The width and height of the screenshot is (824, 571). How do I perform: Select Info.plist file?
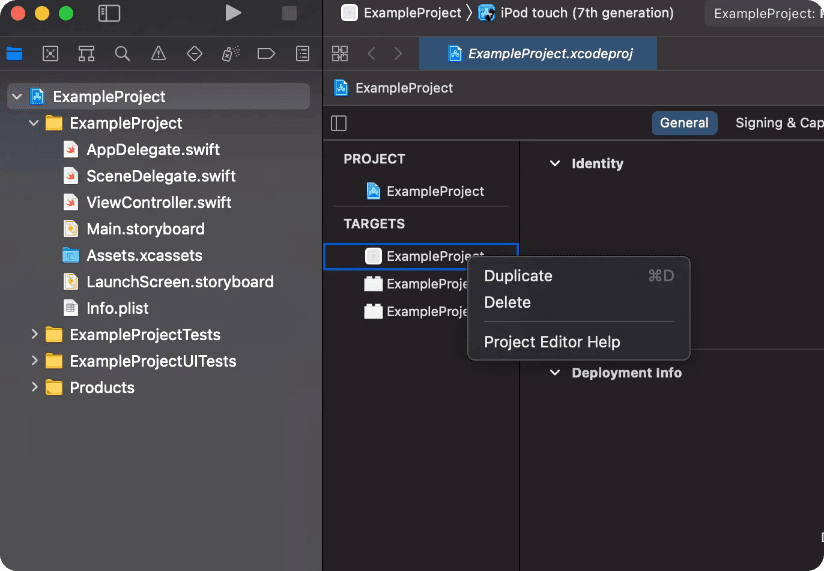tap(117, 308)
